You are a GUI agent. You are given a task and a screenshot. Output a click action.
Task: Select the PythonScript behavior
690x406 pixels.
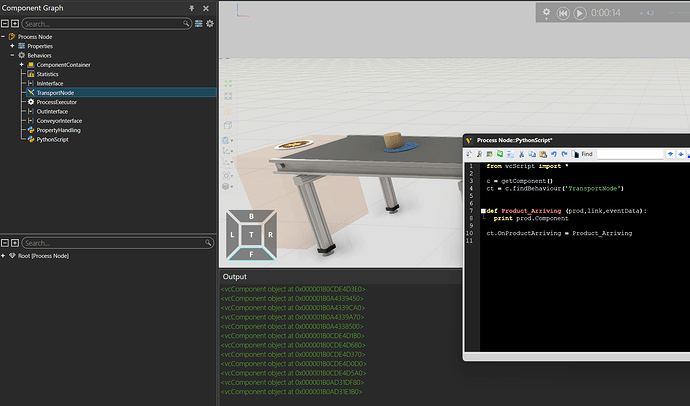pos(52,139)
